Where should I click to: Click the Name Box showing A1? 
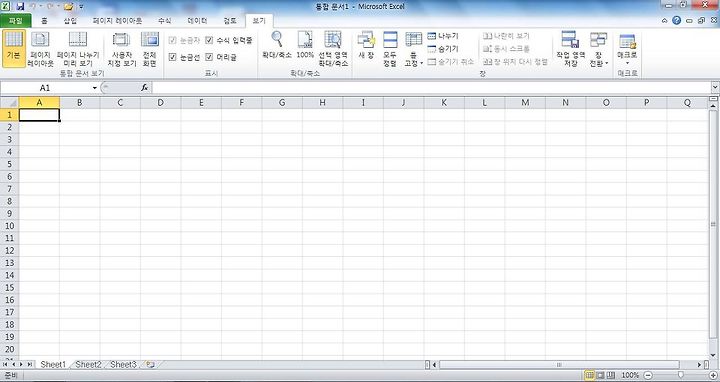pyautogui.click(x=45, y=88)
